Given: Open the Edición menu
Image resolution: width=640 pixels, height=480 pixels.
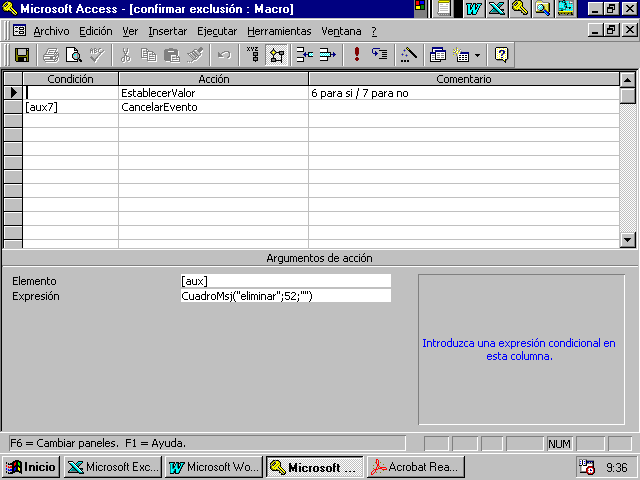Looking at the screenshot, I should (x=96, y=31).
